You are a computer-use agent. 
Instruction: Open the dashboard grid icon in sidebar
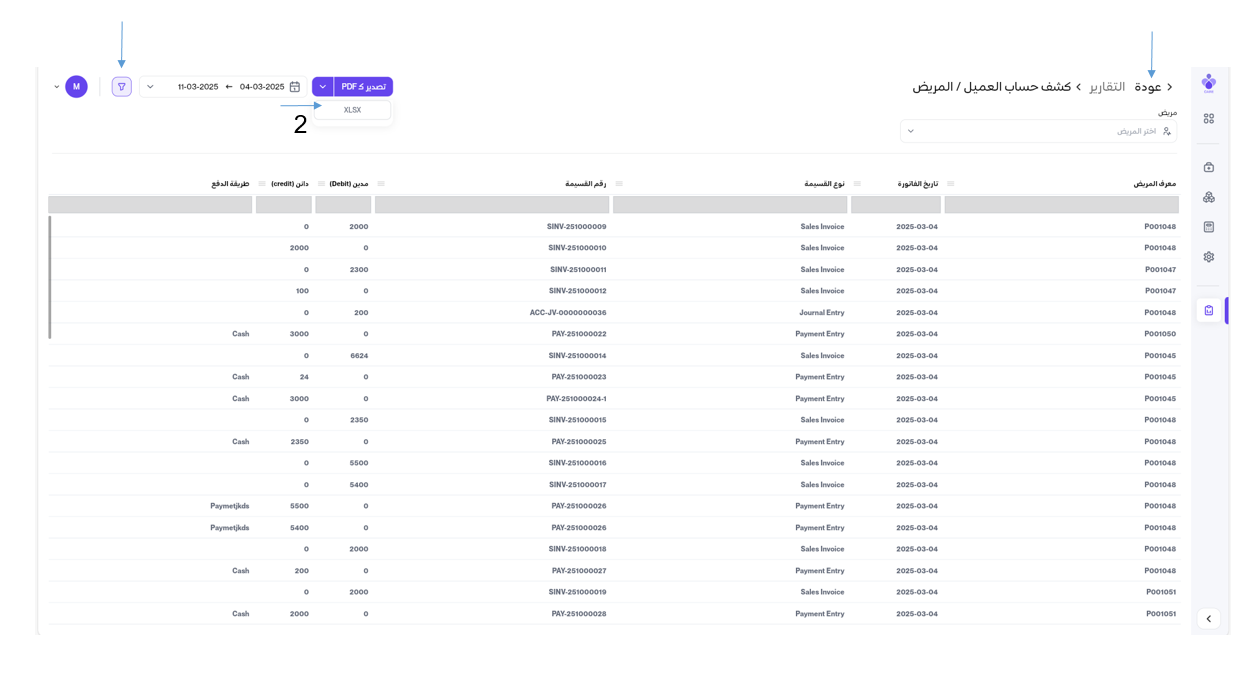tap(1208, 118)
